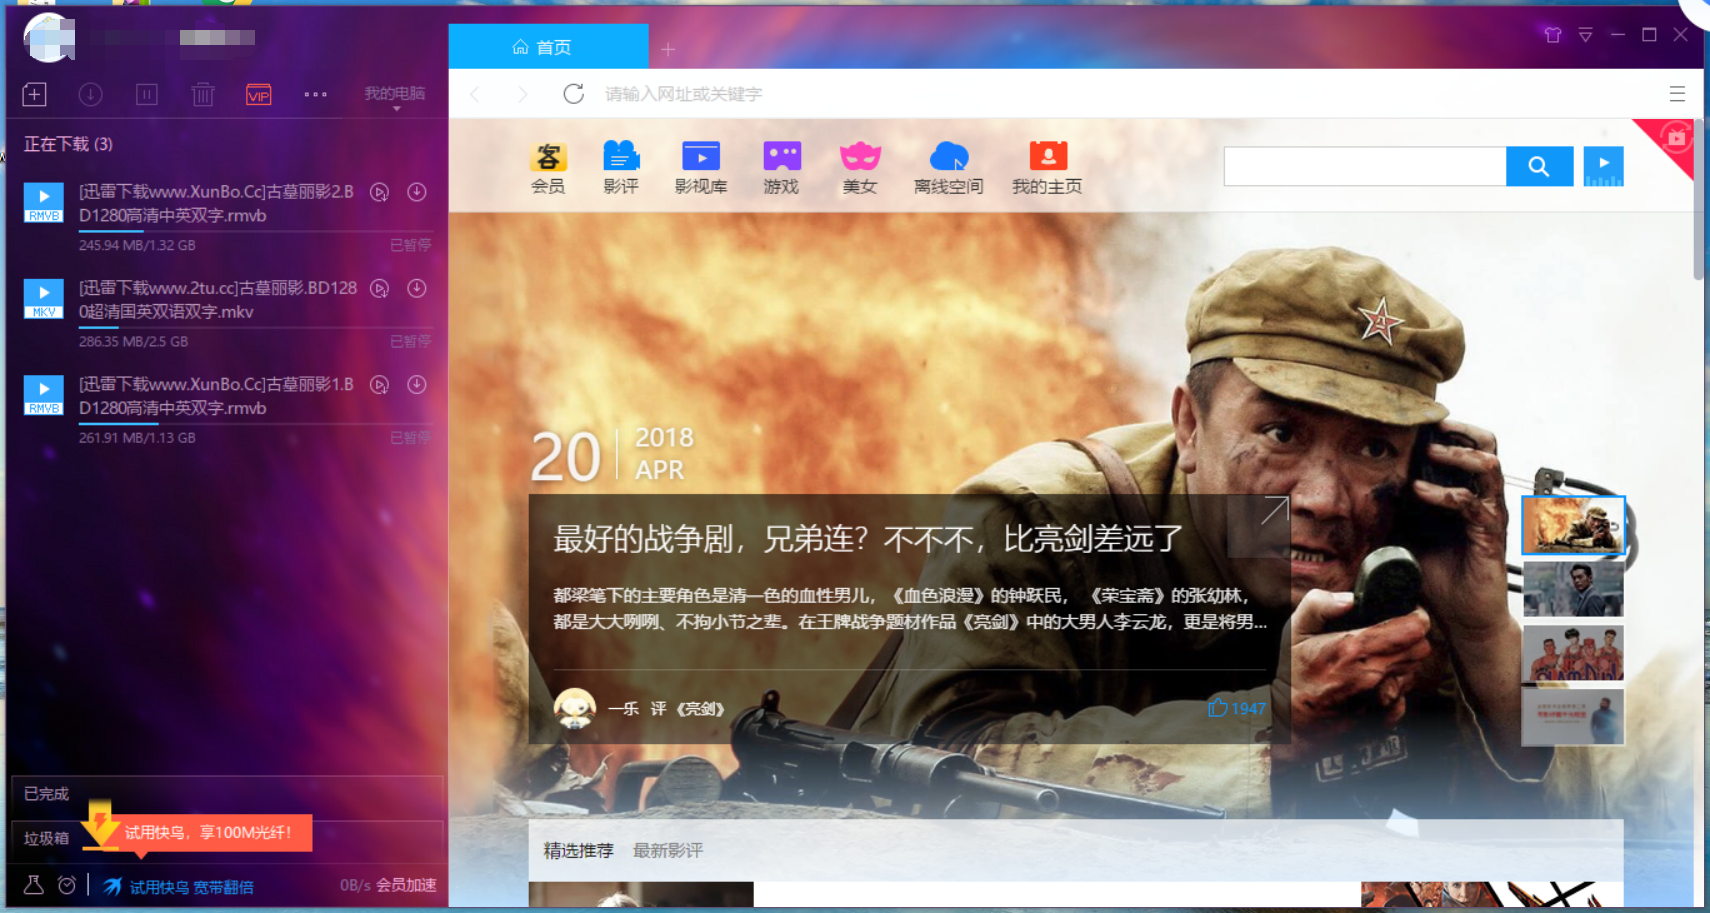
Task: Click the refresh page icon
Action: click(573, 94)
